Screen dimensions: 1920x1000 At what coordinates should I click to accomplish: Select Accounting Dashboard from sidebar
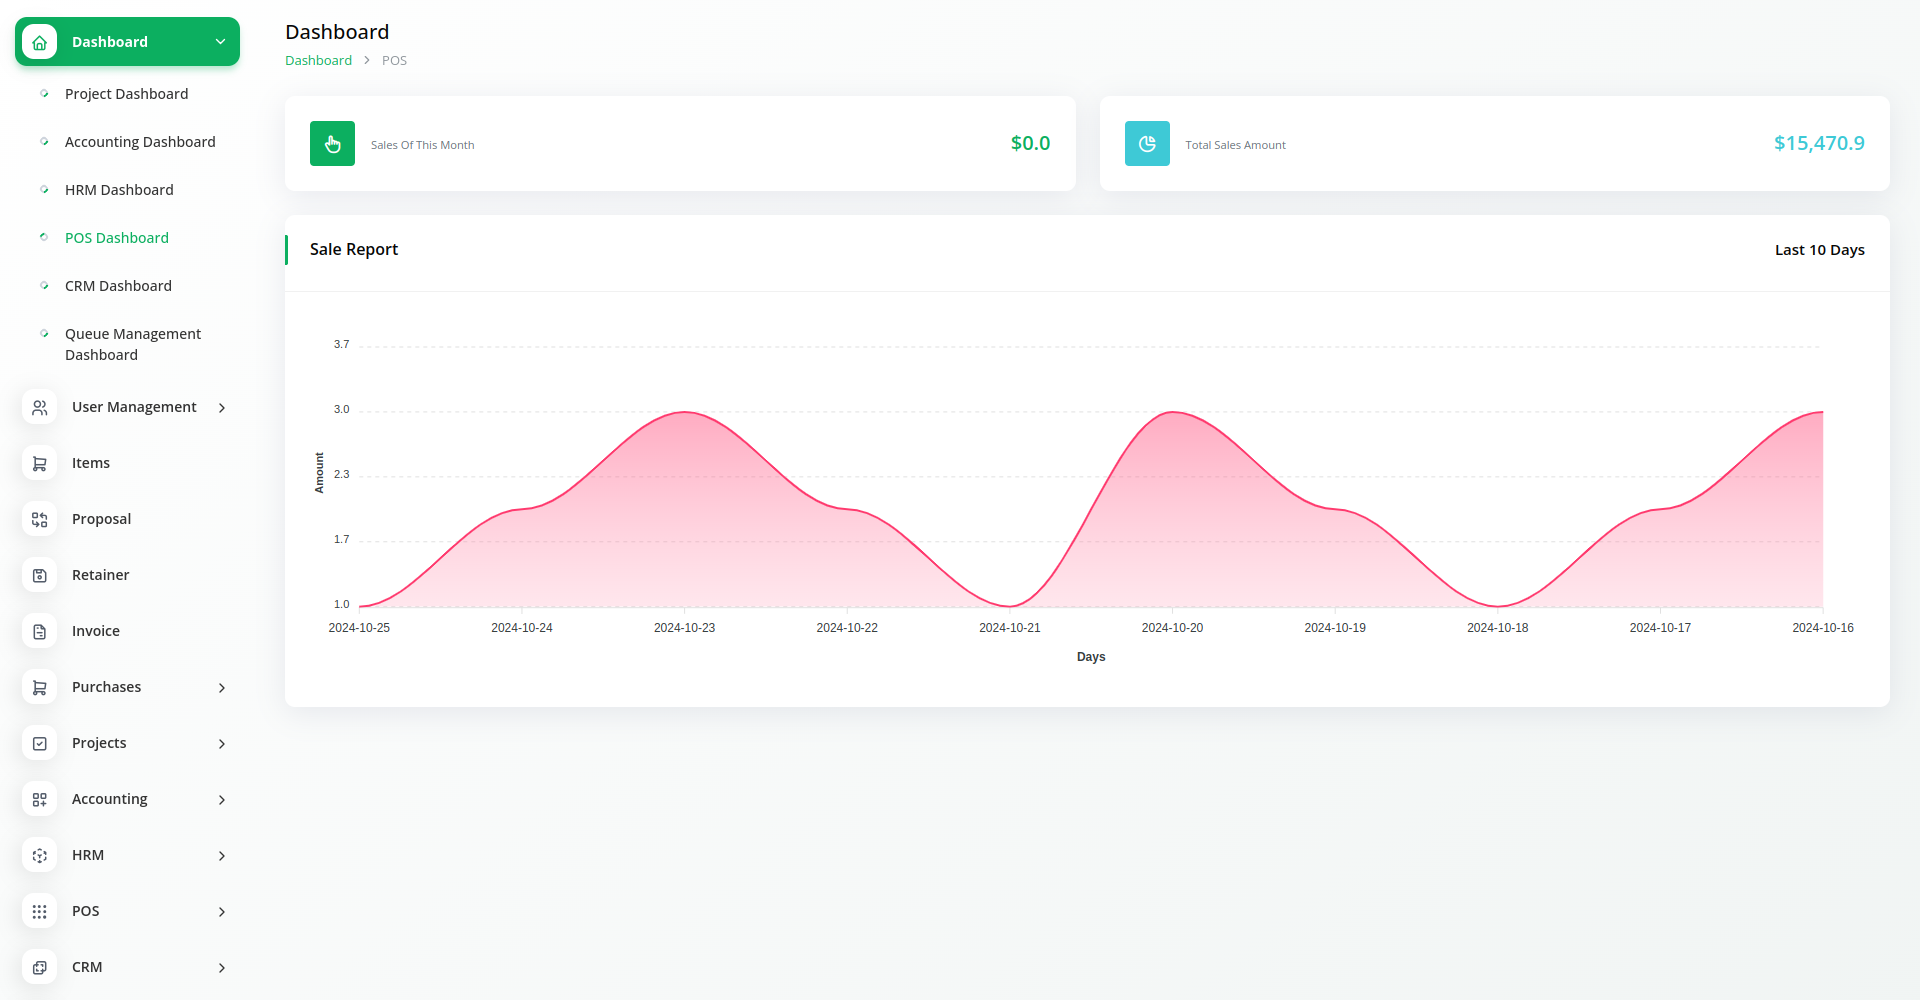coord(140,142)
